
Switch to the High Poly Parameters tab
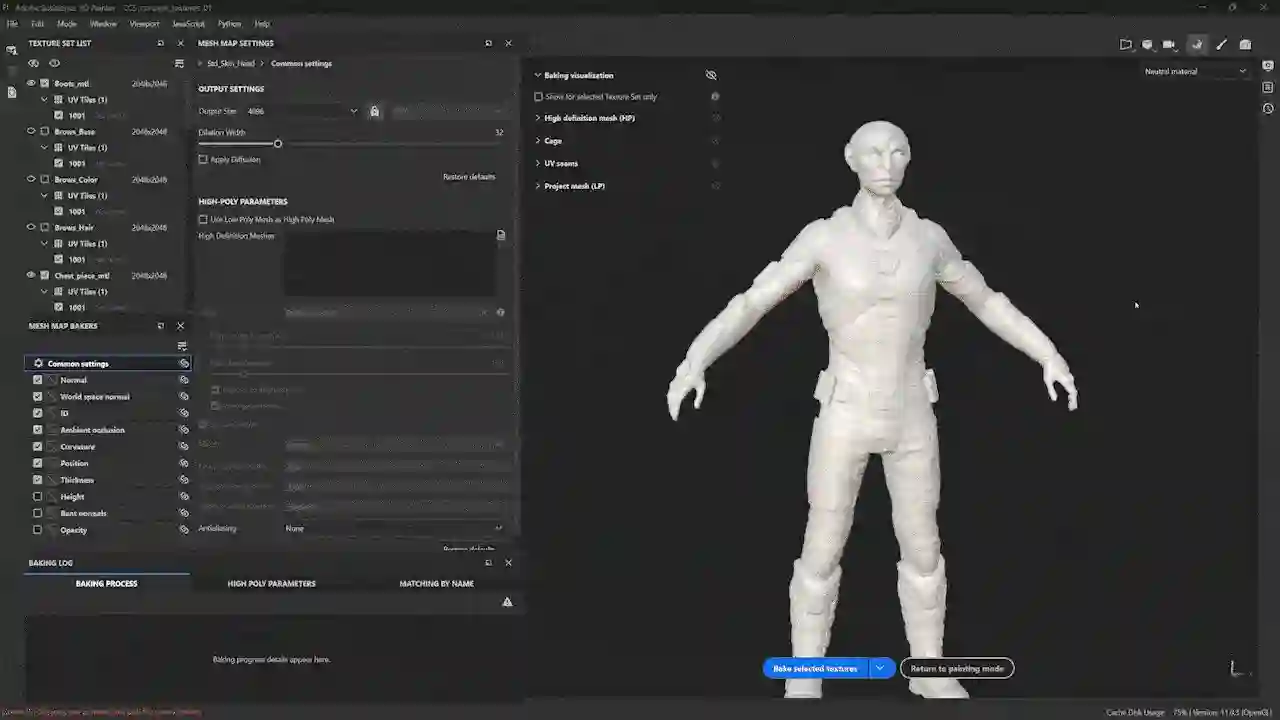pyautogui.click(x=271, y=583)
